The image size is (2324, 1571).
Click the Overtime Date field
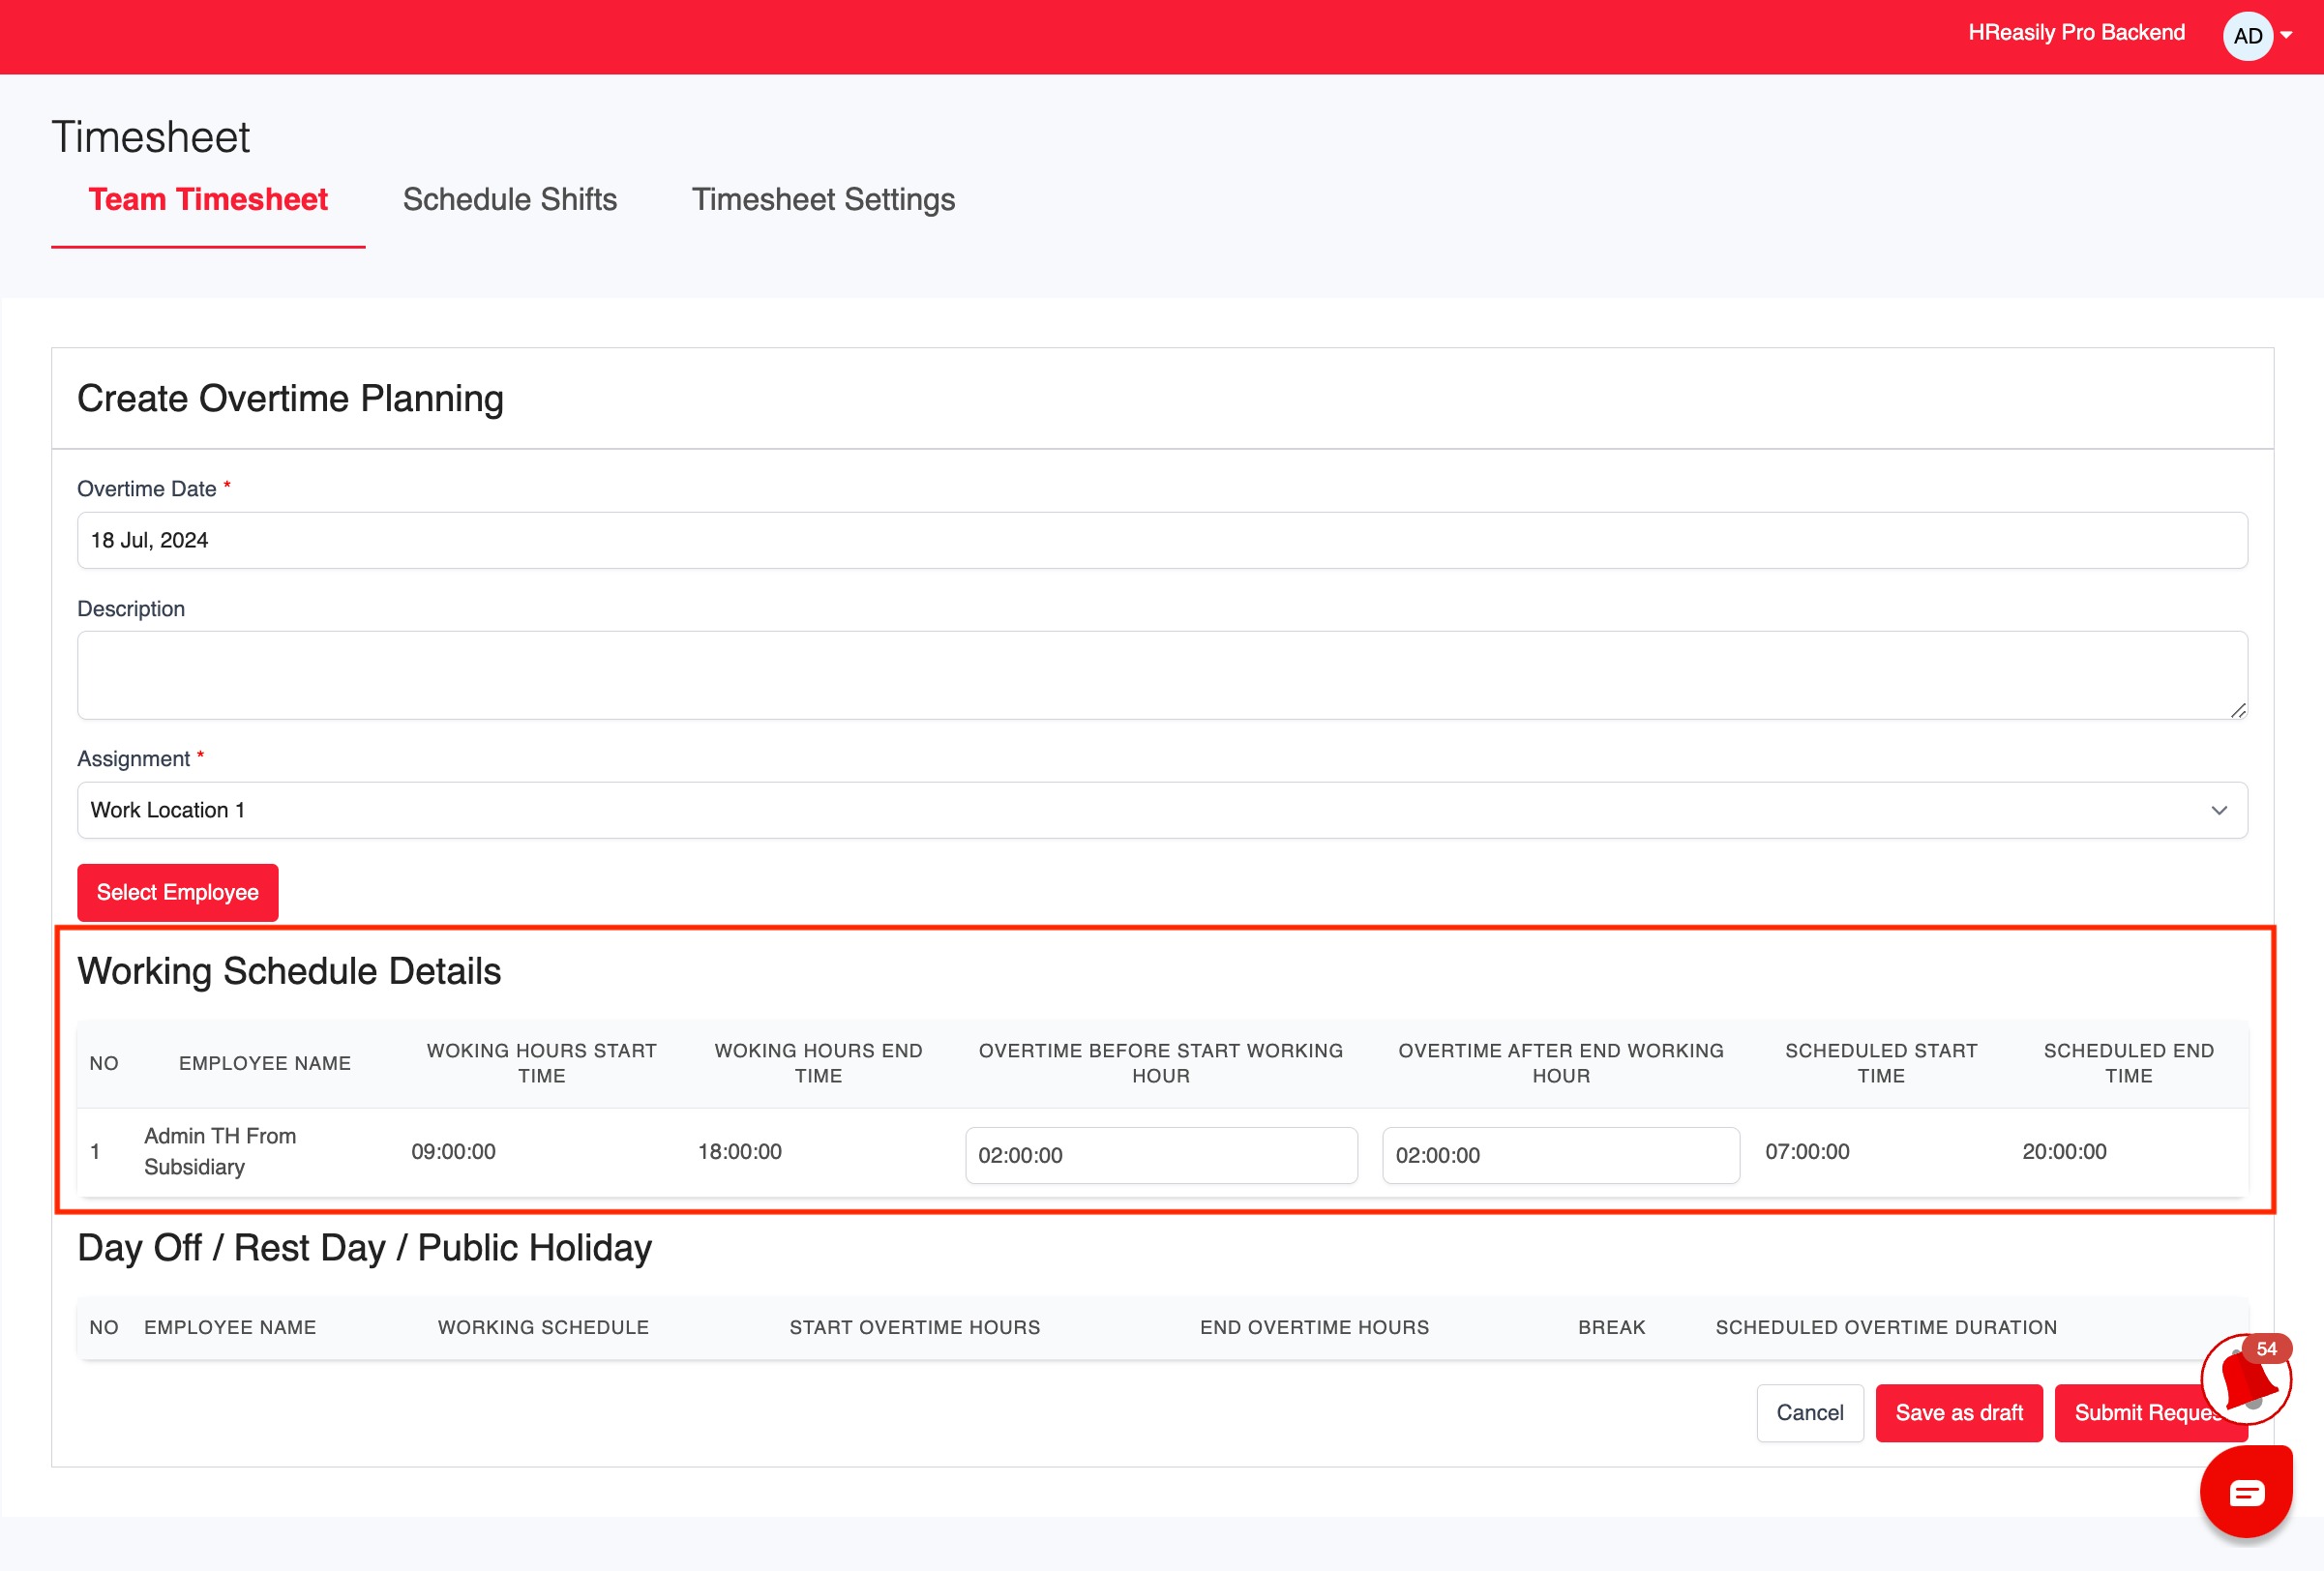[1161, 540]
